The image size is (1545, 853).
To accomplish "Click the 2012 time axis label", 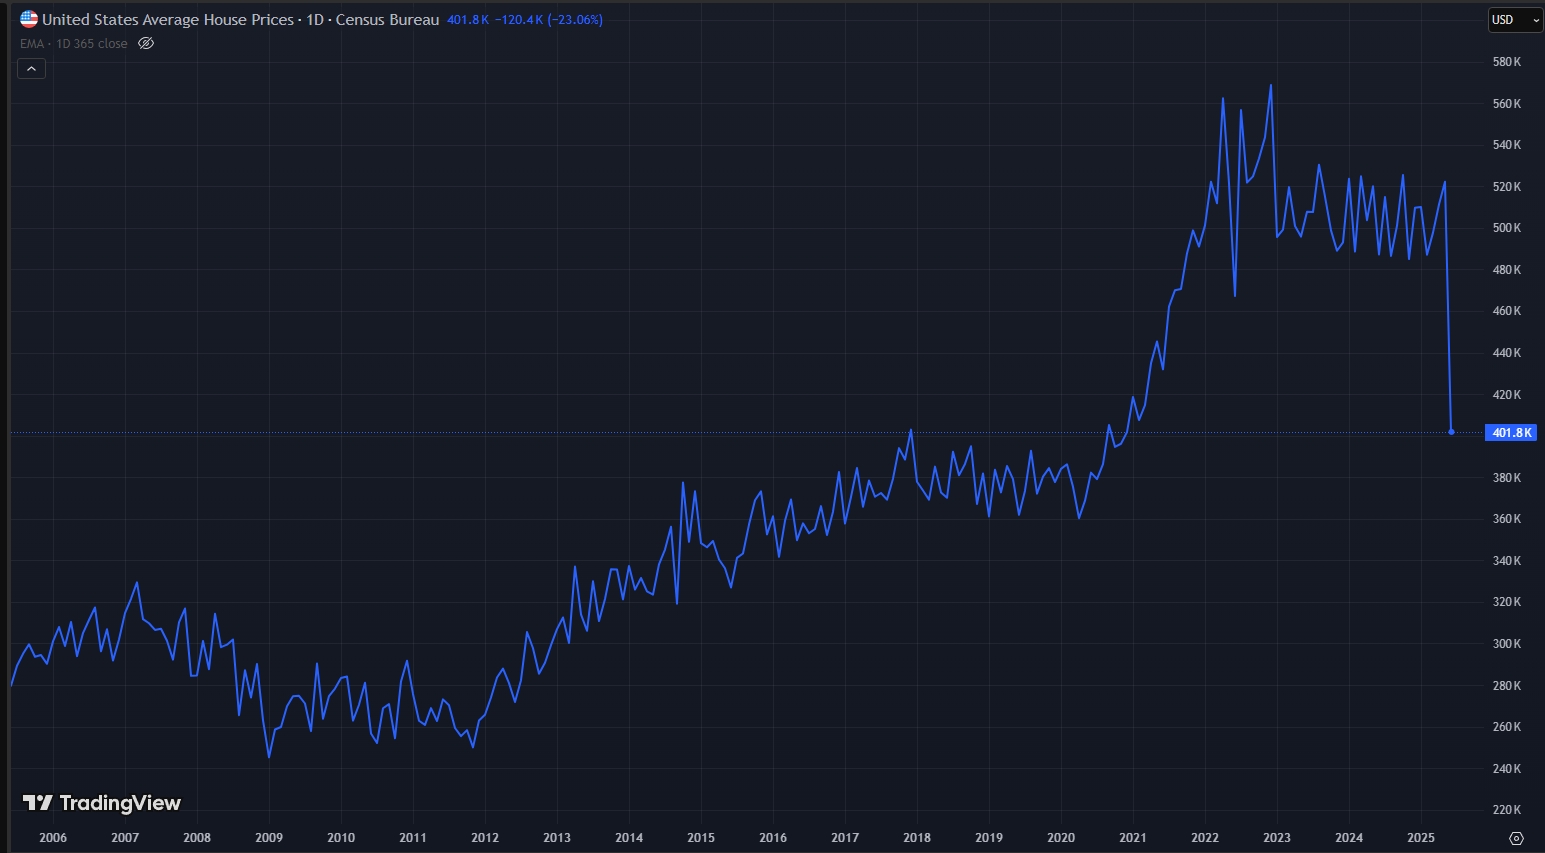I will point(485,838).
